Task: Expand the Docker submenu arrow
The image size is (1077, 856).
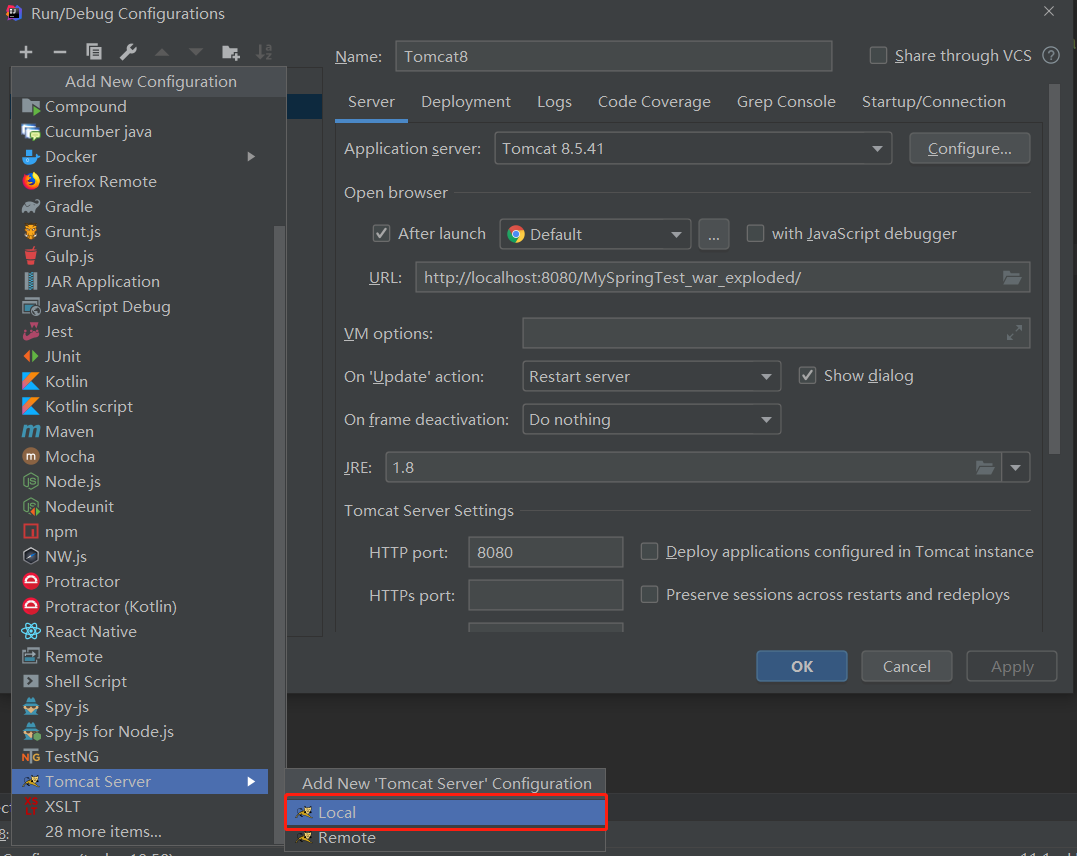Action: pyautogui.click(x=251, y=157)
